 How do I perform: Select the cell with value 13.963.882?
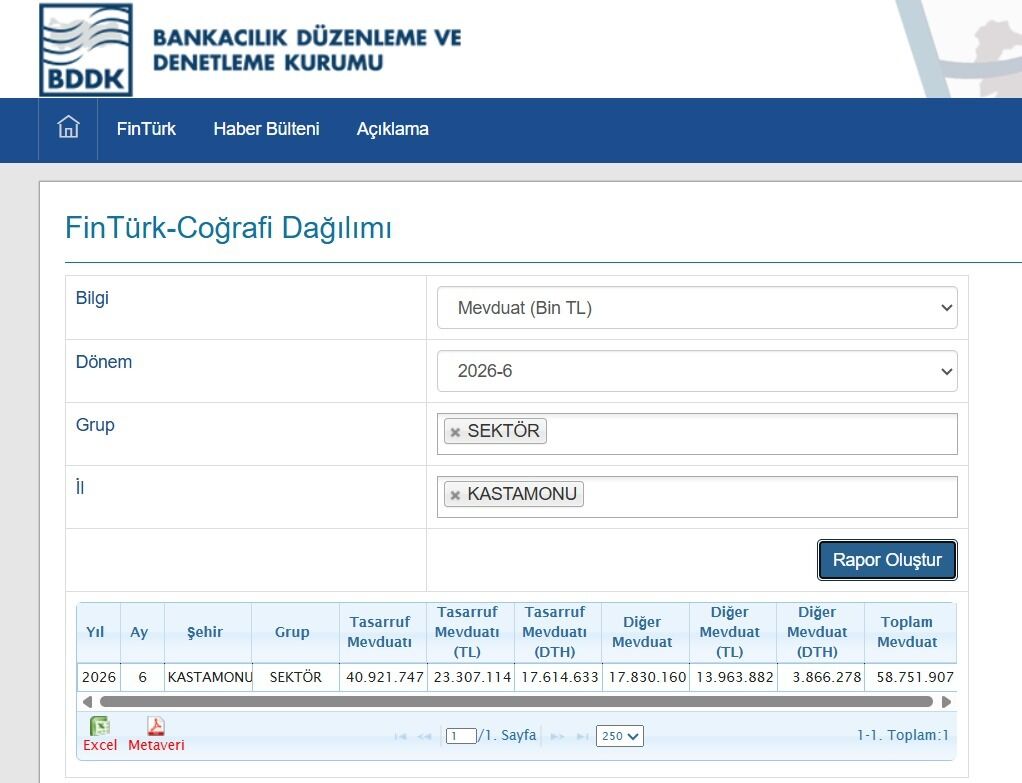[x=735, y=677]
